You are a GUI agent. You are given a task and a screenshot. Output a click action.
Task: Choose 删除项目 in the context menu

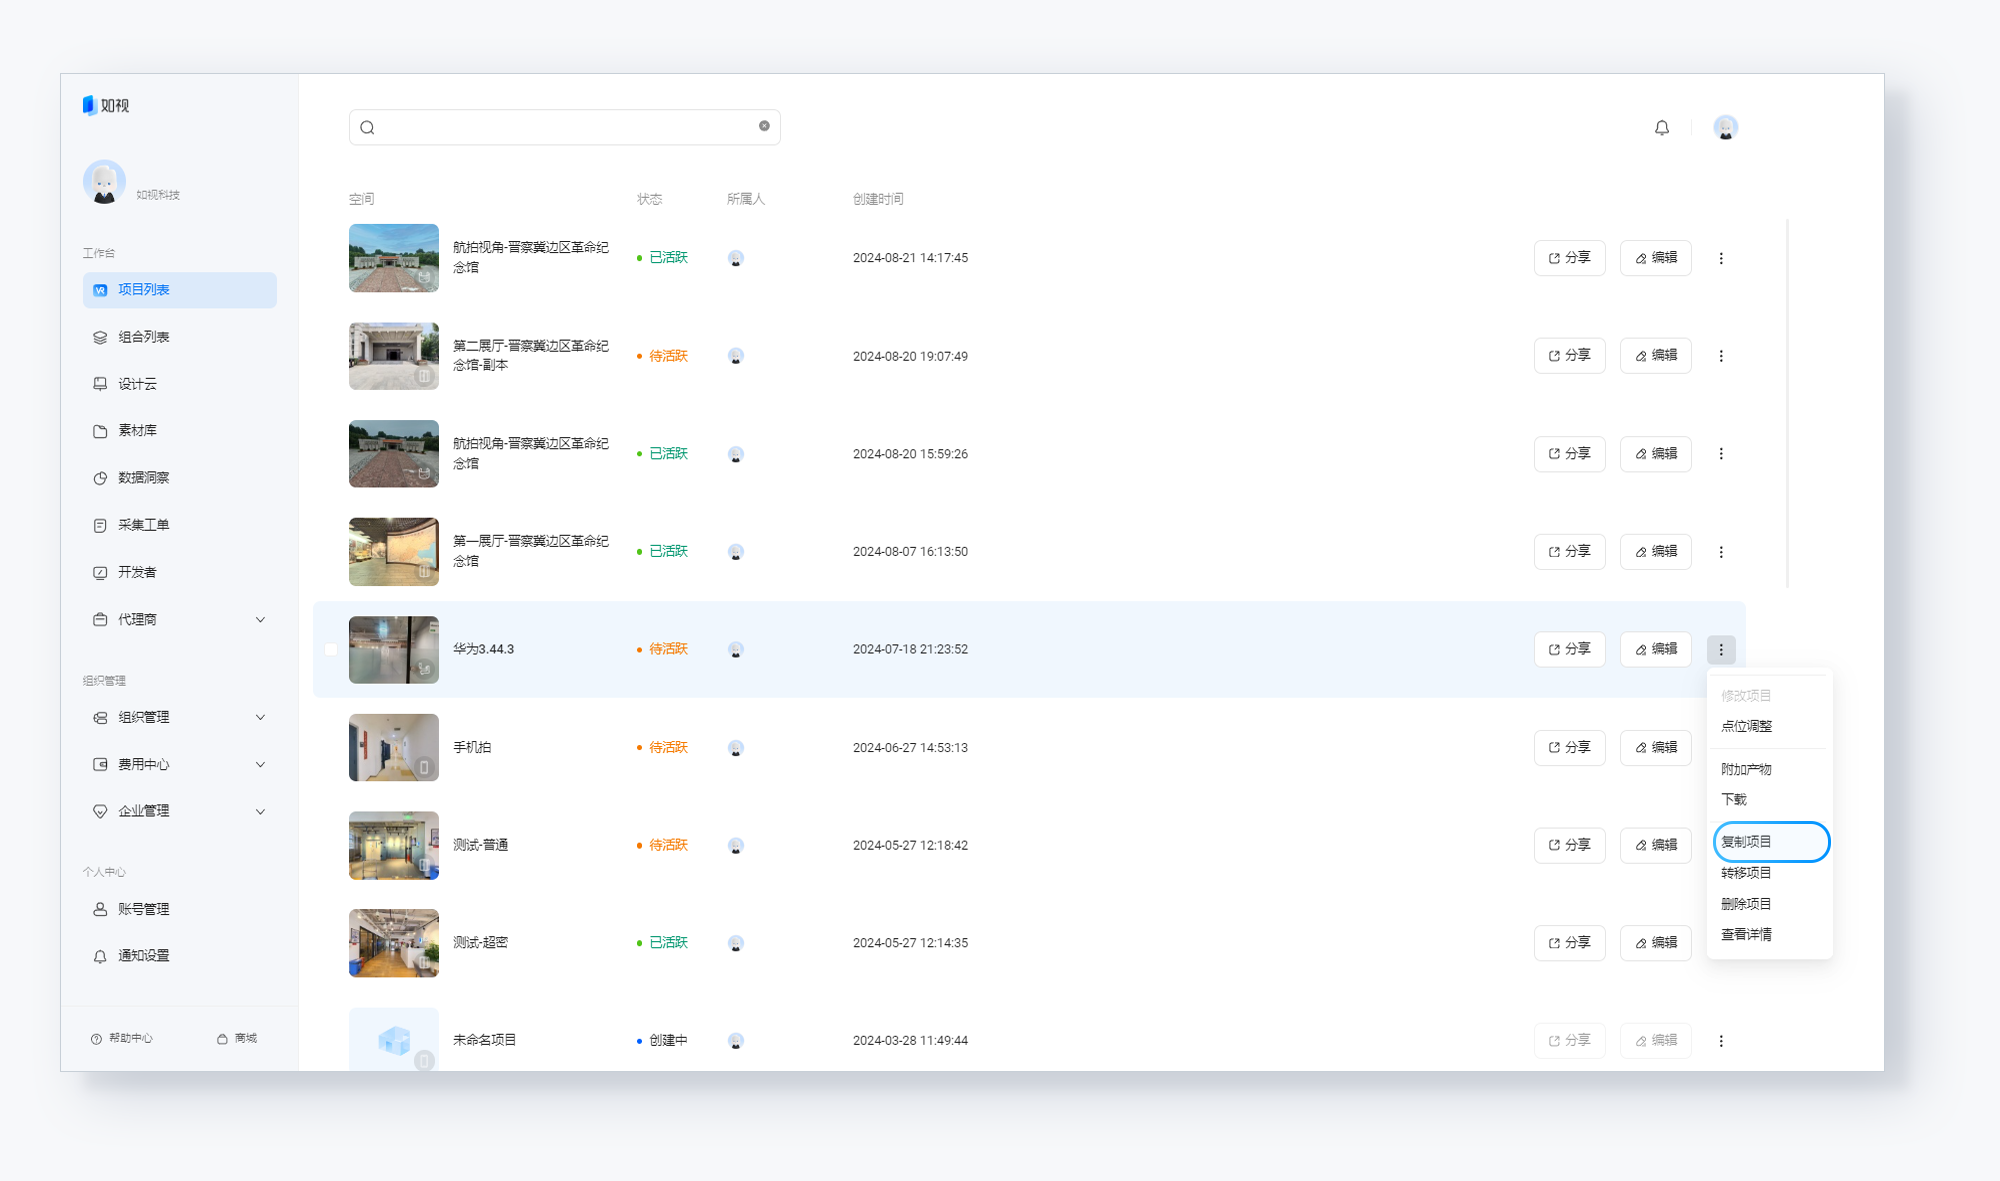[x=1746, y=904]
